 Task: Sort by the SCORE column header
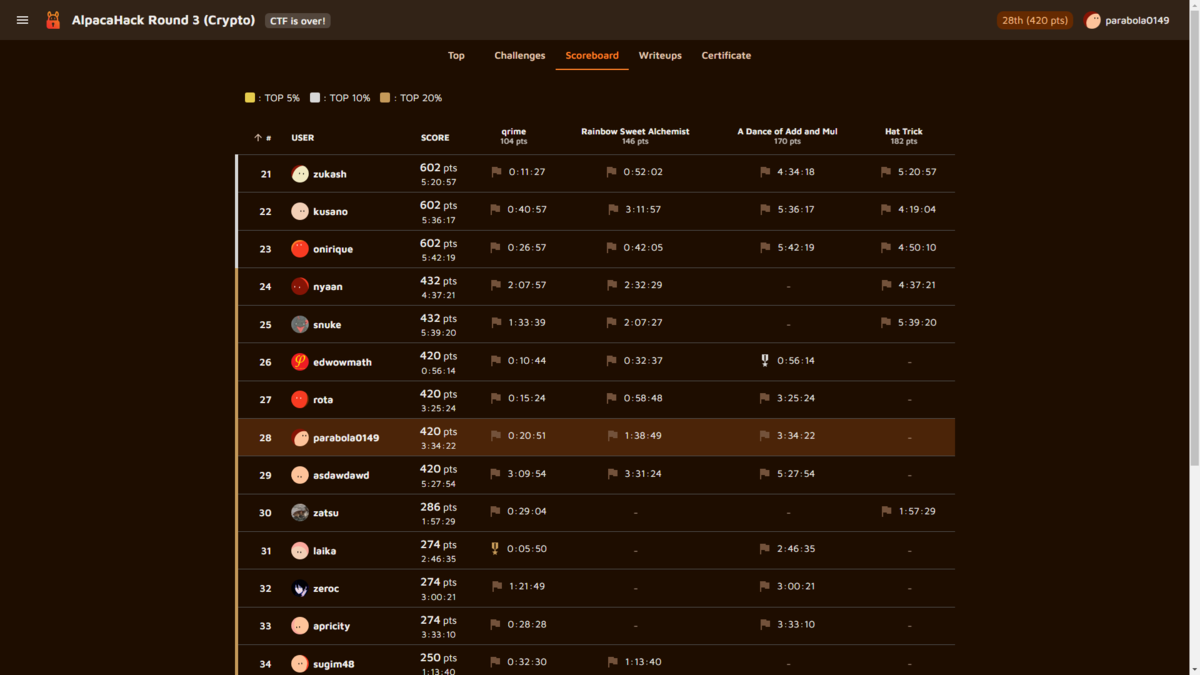coord(435,138)
